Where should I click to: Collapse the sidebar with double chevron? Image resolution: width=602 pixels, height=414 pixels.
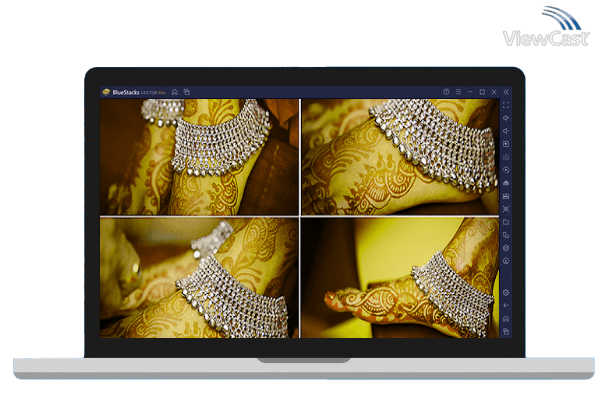[x=506, y=92]
